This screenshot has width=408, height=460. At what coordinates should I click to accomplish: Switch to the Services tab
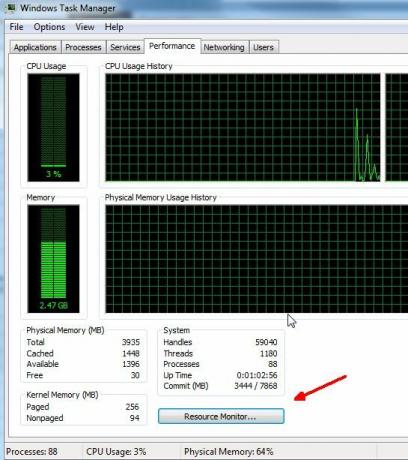click(125, 47)
